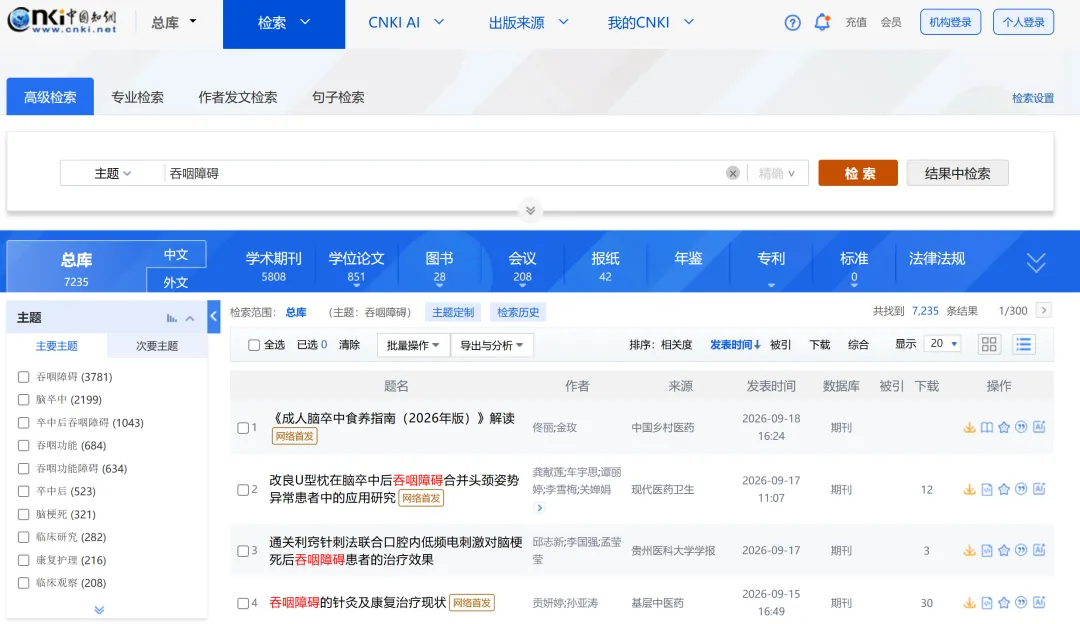Screen dimensions: 1080x624
Task: Favorite the third result with star icon
Action: 1004,550
